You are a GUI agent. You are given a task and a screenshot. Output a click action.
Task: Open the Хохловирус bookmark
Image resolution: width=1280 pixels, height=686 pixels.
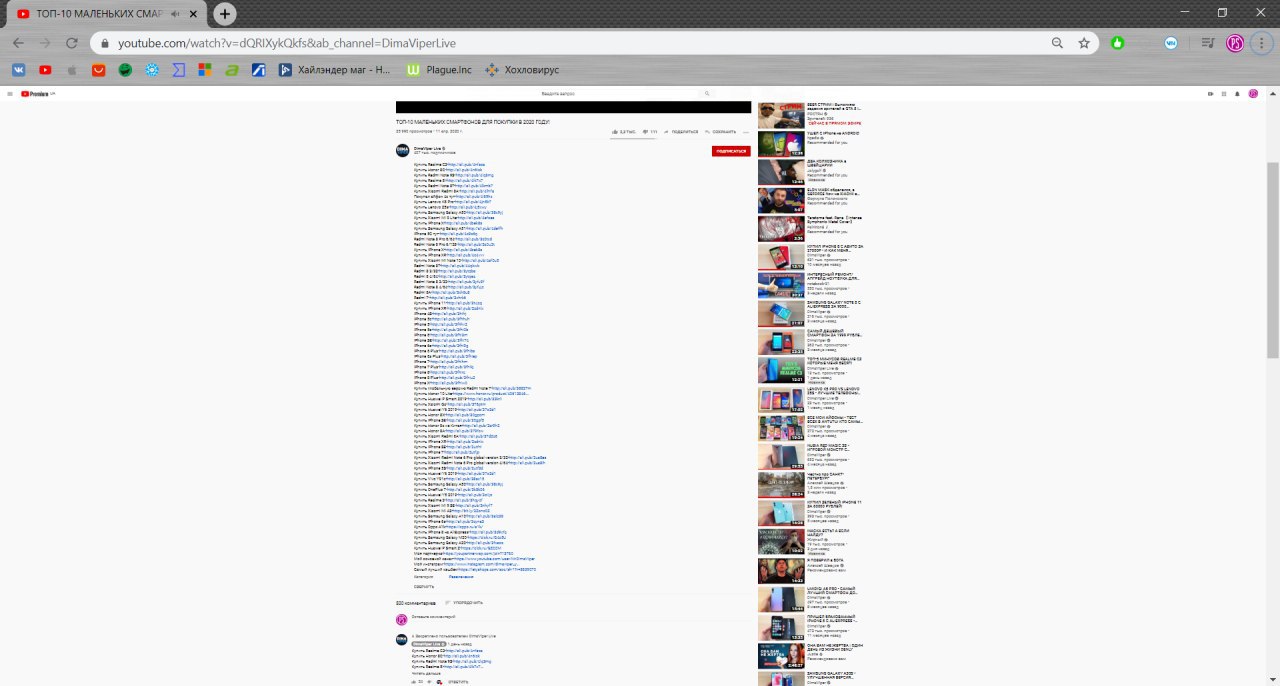click(x=521, y=70)
